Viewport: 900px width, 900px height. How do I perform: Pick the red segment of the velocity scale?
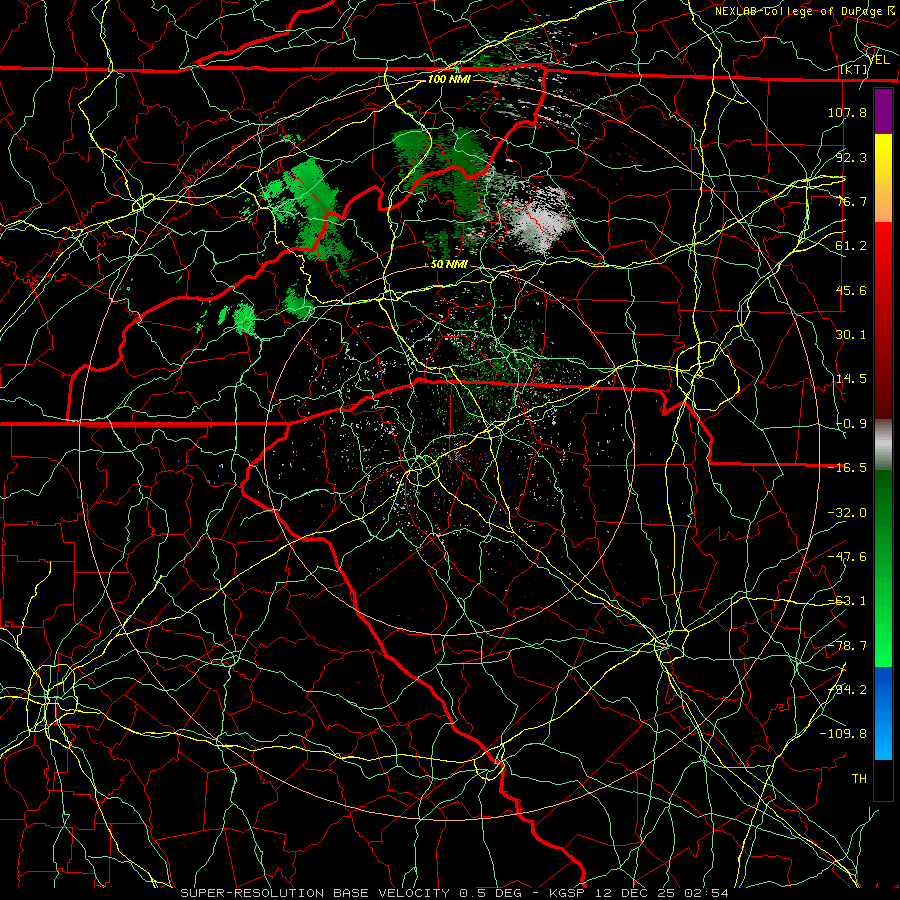coord(883,321)
